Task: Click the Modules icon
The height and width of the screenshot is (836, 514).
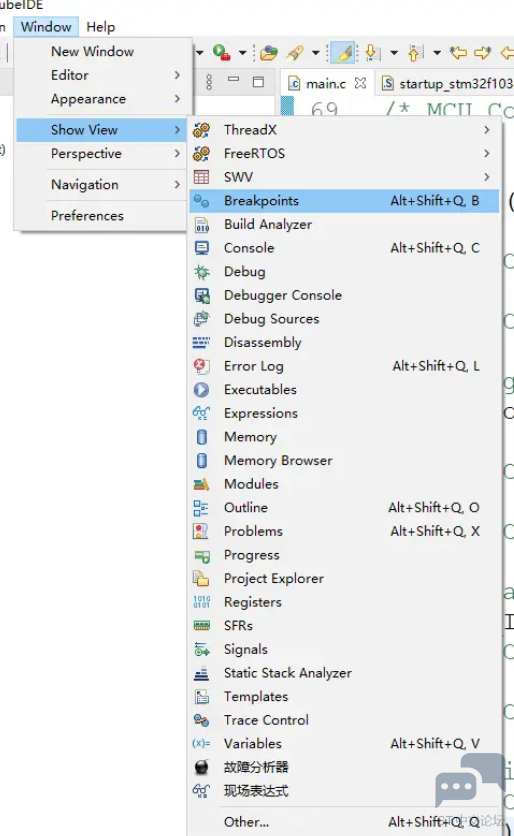Action: (x=202, y=484)
